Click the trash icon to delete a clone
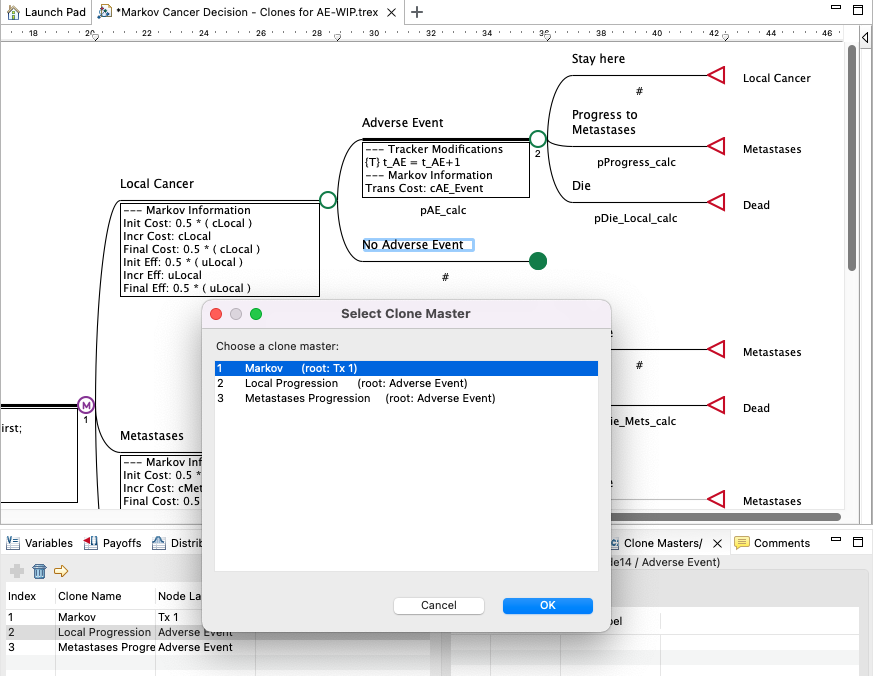877x676 pixels. click(x=39, y=571)
